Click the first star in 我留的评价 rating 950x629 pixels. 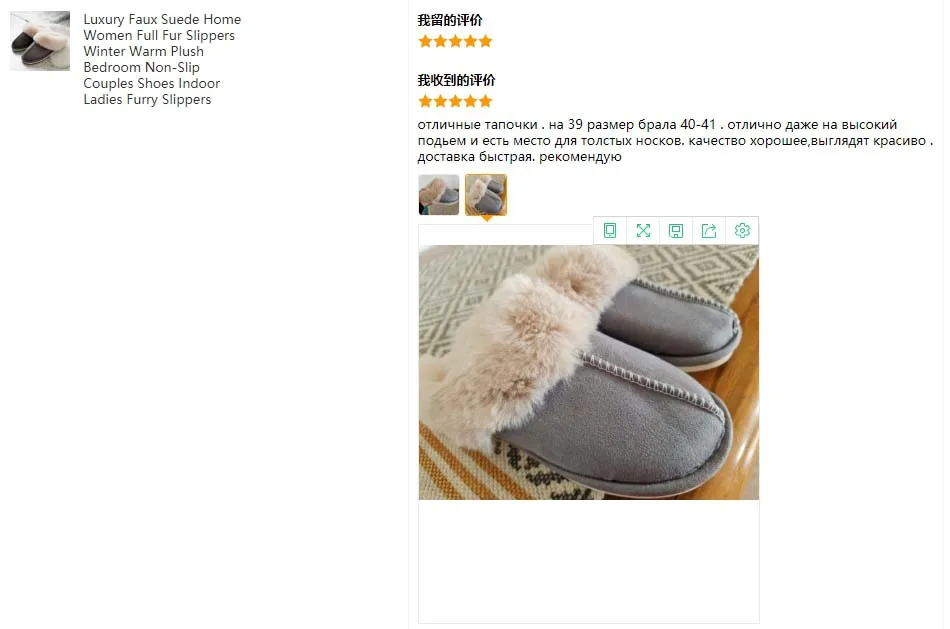tap(425, 41)
